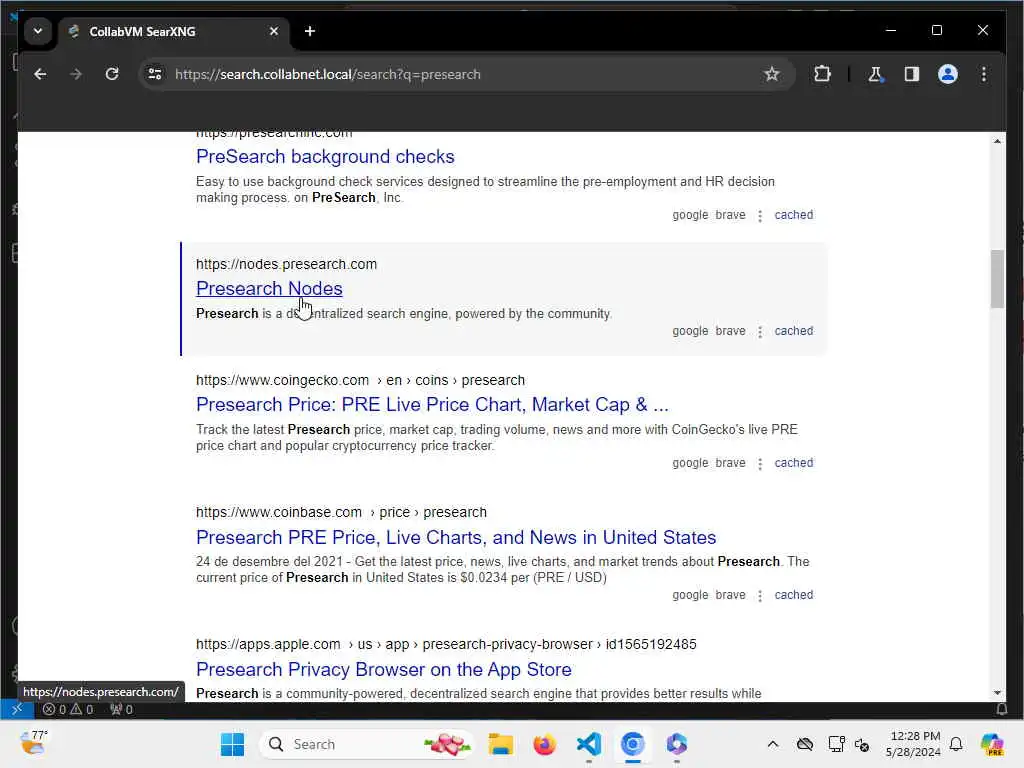Click the taskbar Search box
Image resolution: width=1024 pixels, height=768 pixels.
coord(366,744)
